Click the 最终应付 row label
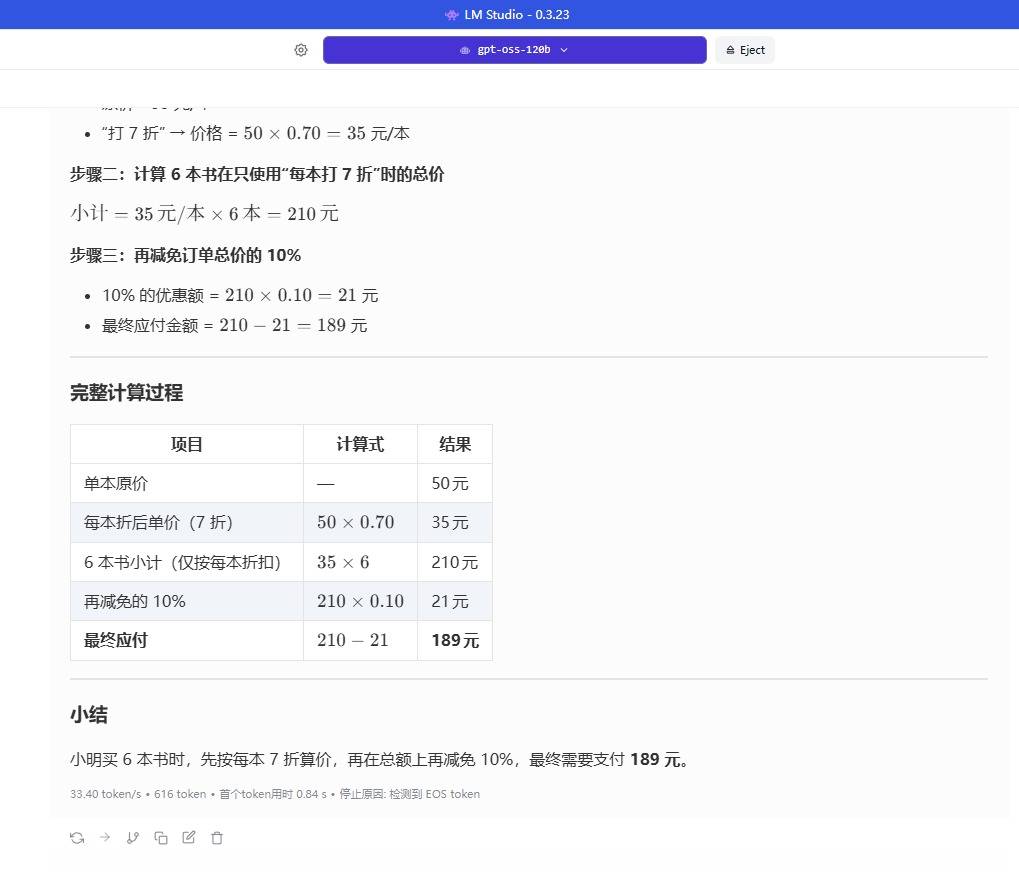Screen dimensions: 1019x873 click(x=116, y=640)
